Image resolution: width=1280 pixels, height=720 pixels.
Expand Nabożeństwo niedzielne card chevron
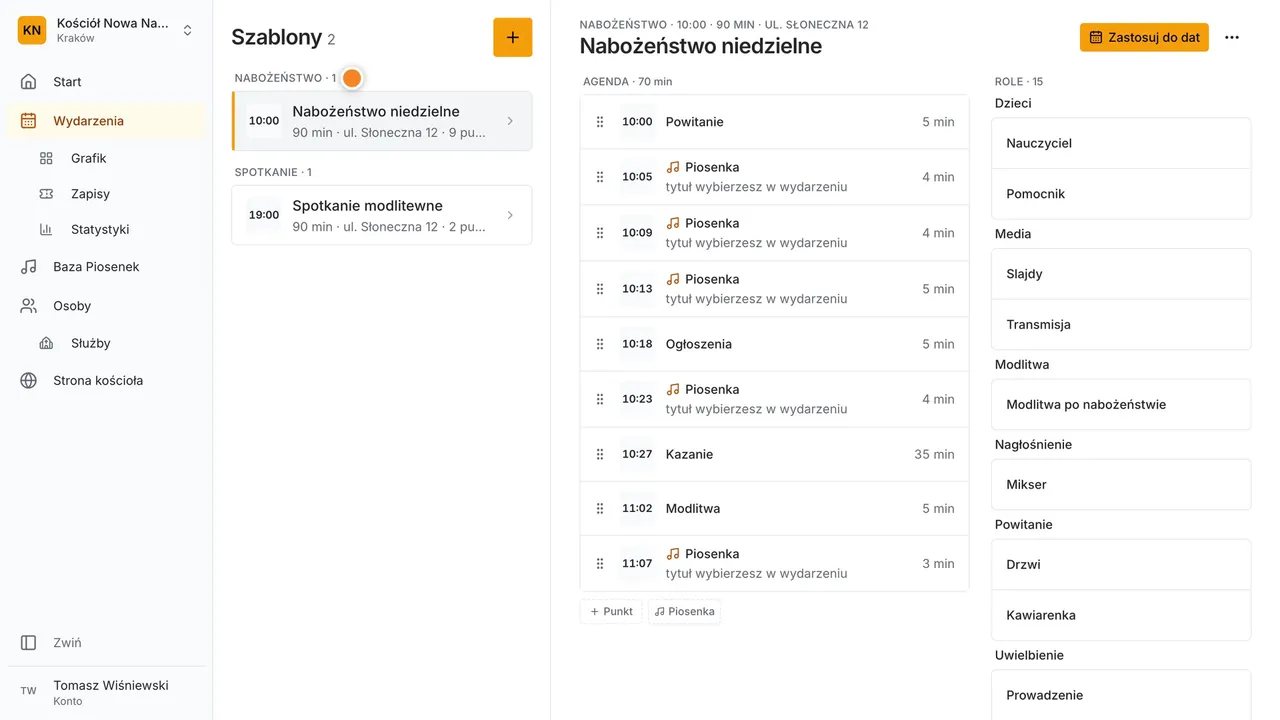[510, 121]
